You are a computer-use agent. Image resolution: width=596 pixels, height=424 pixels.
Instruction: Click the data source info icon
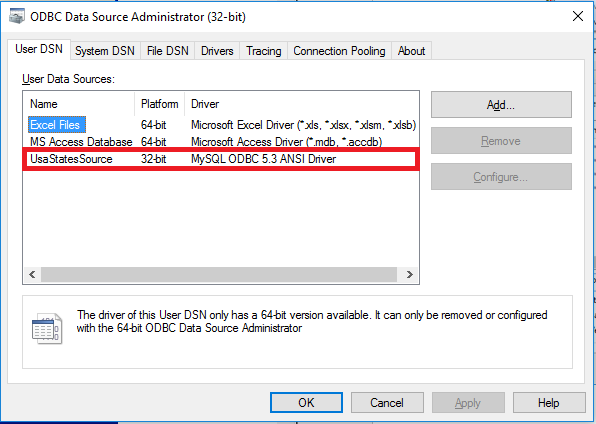tap(47, 329)
